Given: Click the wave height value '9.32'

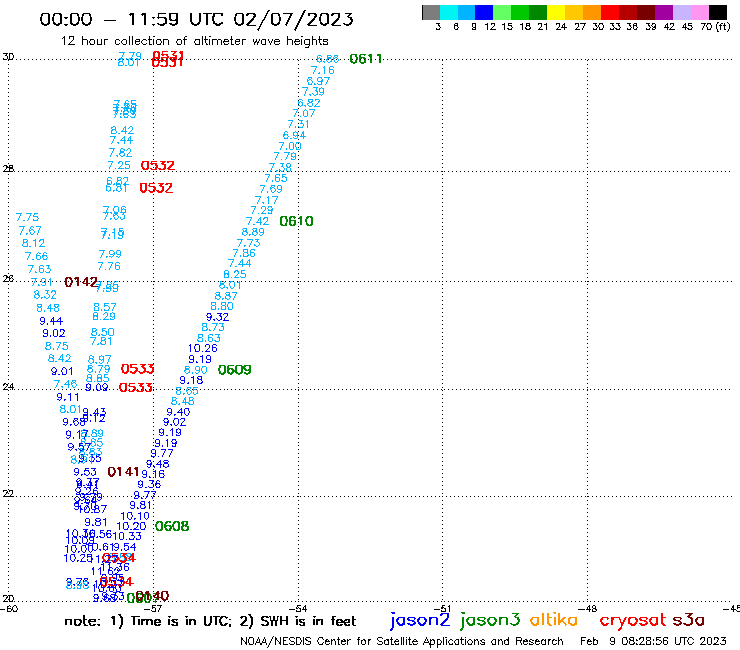Looking at the screenshot, I should click(218, 317).
